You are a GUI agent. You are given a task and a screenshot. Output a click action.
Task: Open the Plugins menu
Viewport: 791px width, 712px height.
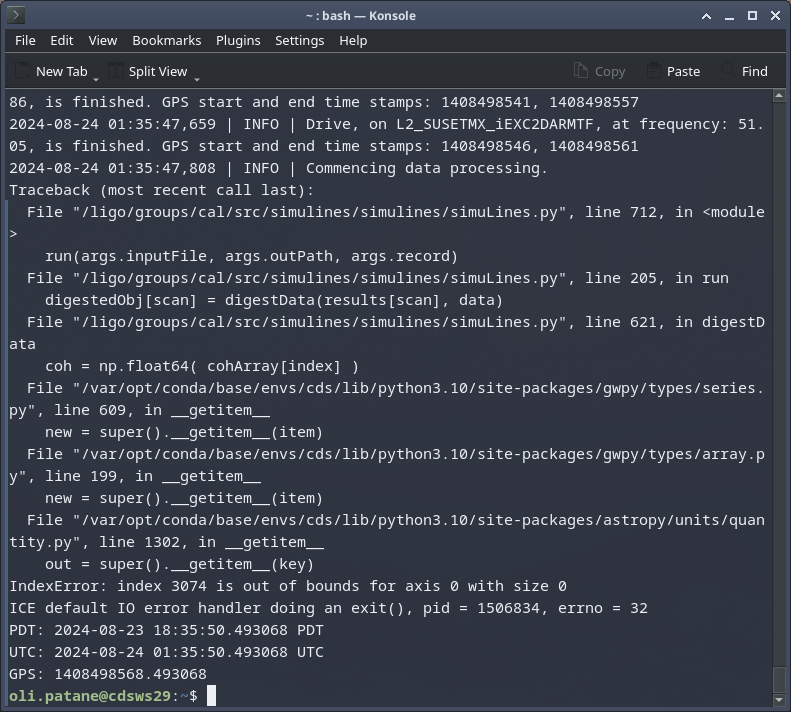tap(238, 40)
